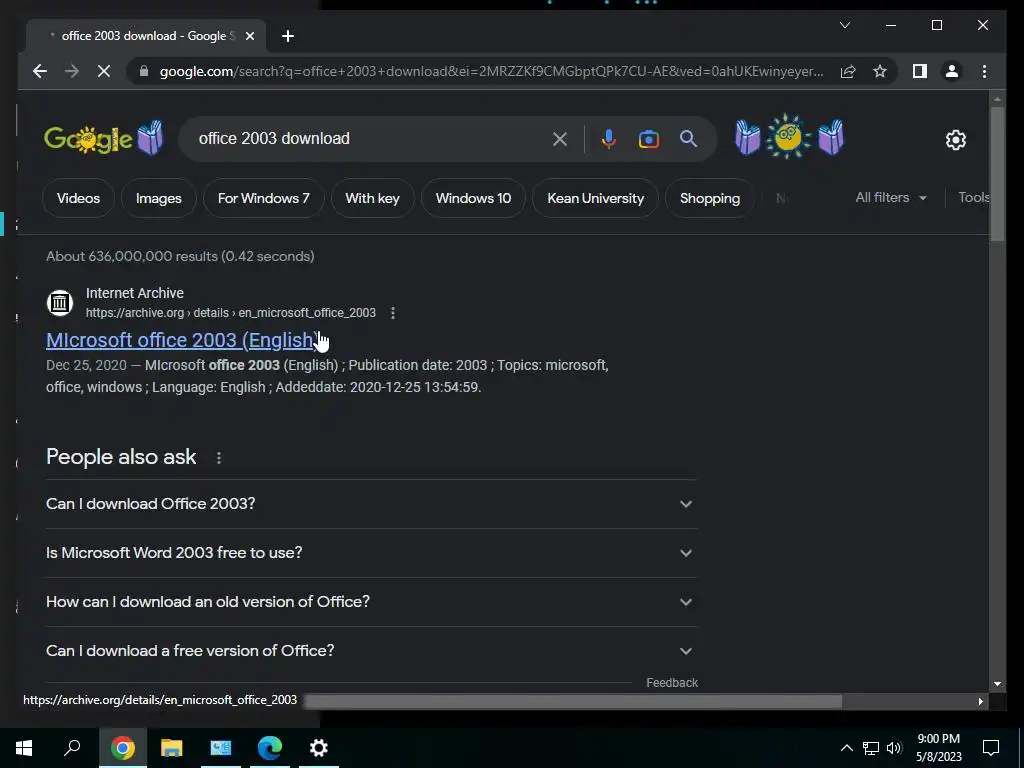Open Google settings gear icon

click(x=955, y=139)
